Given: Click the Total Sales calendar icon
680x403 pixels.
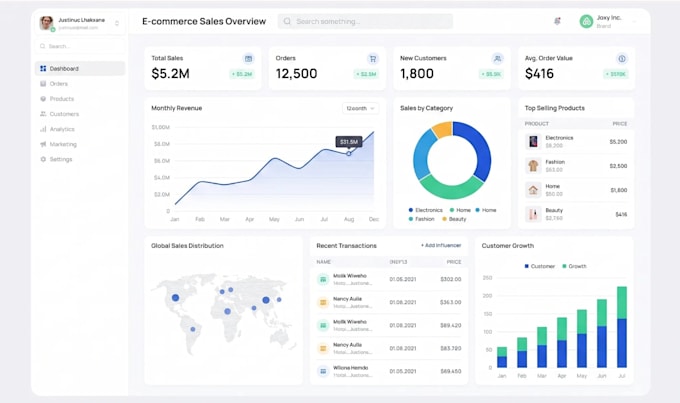Looking at the screenshot, I should [x=248, y=59].
